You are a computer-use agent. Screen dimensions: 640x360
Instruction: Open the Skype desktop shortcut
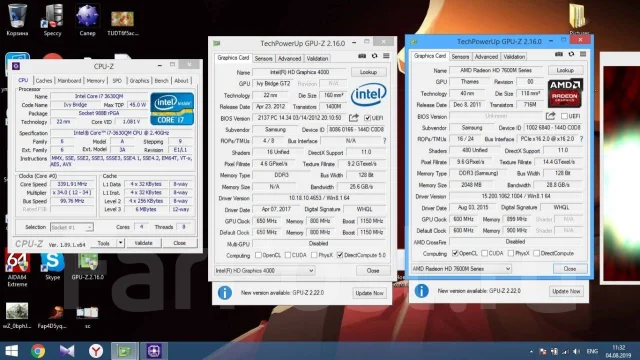[53, 266]
